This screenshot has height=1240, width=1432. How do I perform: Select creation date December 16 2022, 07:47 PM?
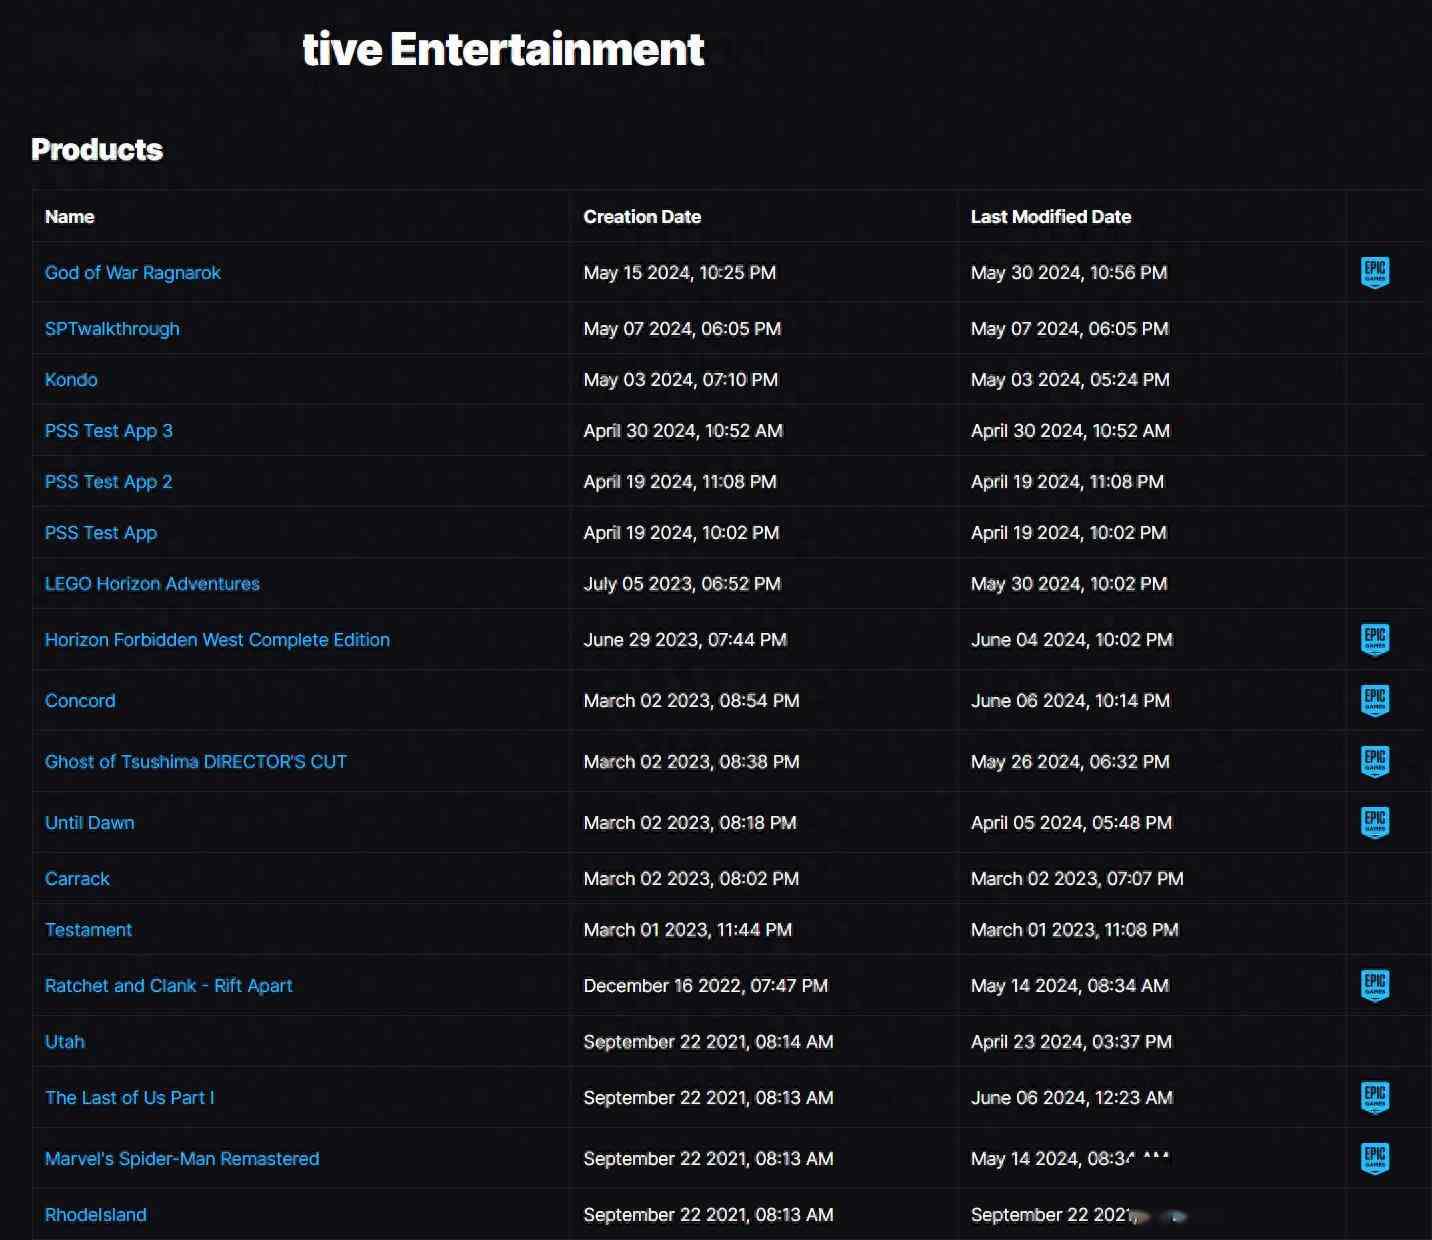point(706,986)
